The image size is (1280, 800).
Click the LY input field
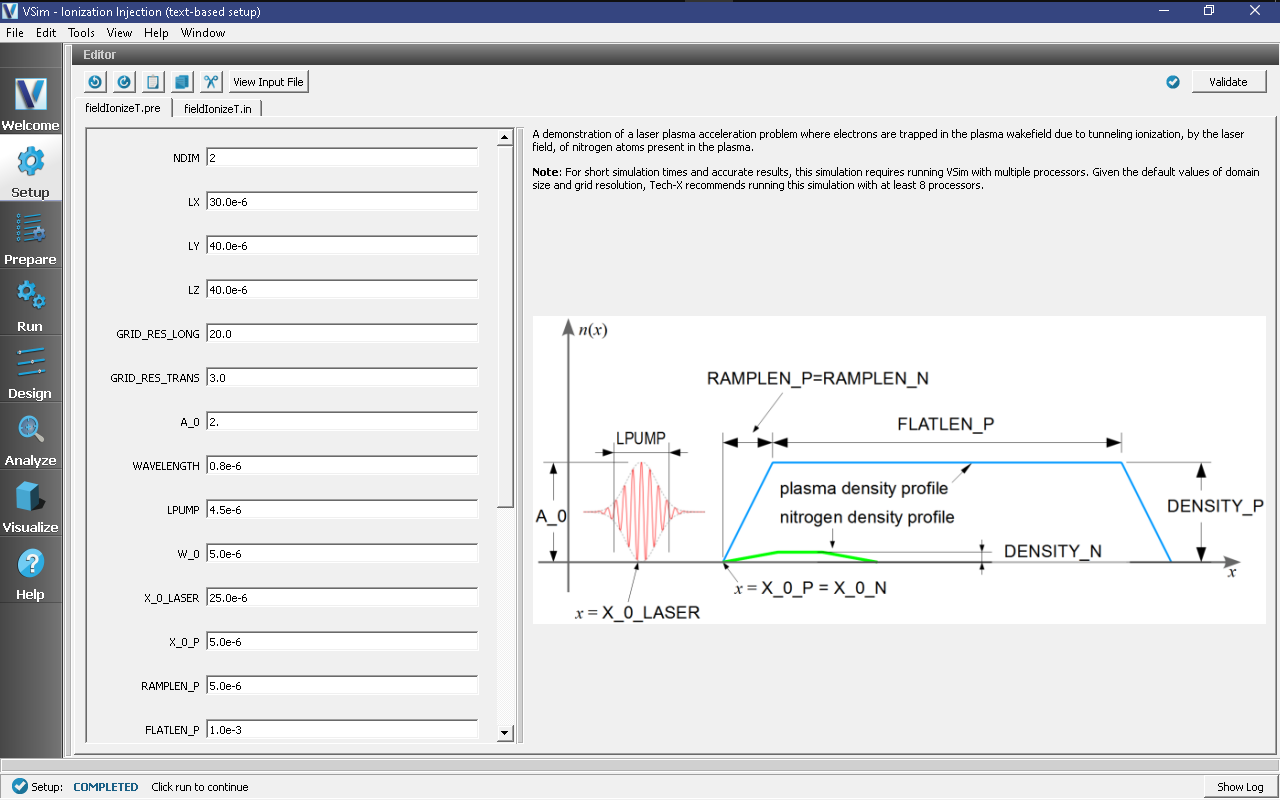pyautogui.click(x=341, y=246)
